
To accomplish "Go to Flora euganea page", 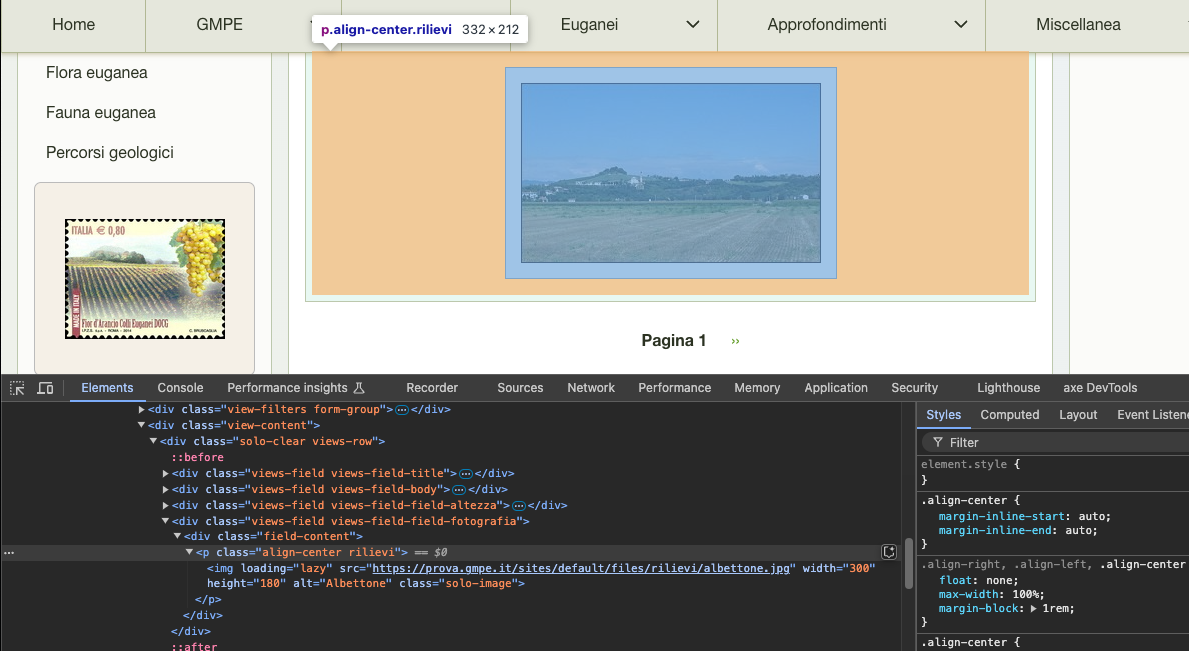I will (97, 73).
